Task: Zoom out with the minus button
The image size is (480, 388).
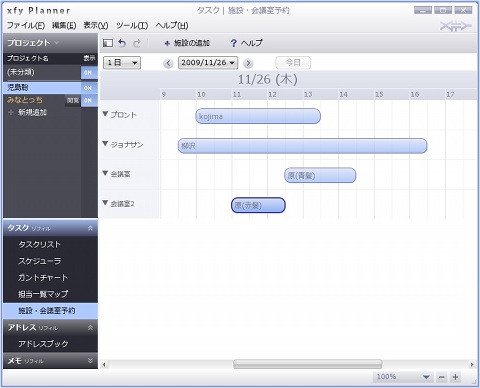Action: tap(441, 377)
